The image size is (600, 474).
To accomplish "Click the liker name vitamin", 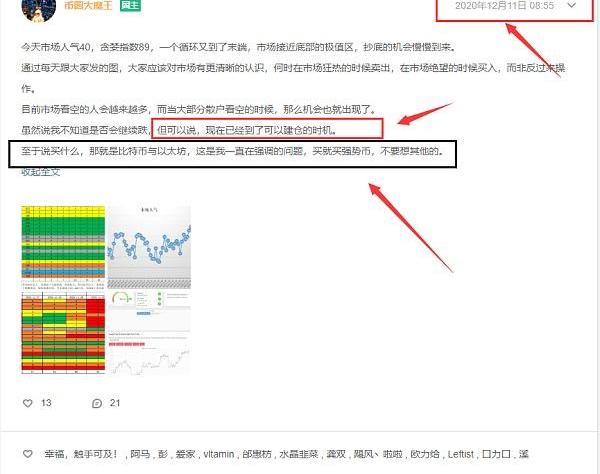I will [218, 453].
